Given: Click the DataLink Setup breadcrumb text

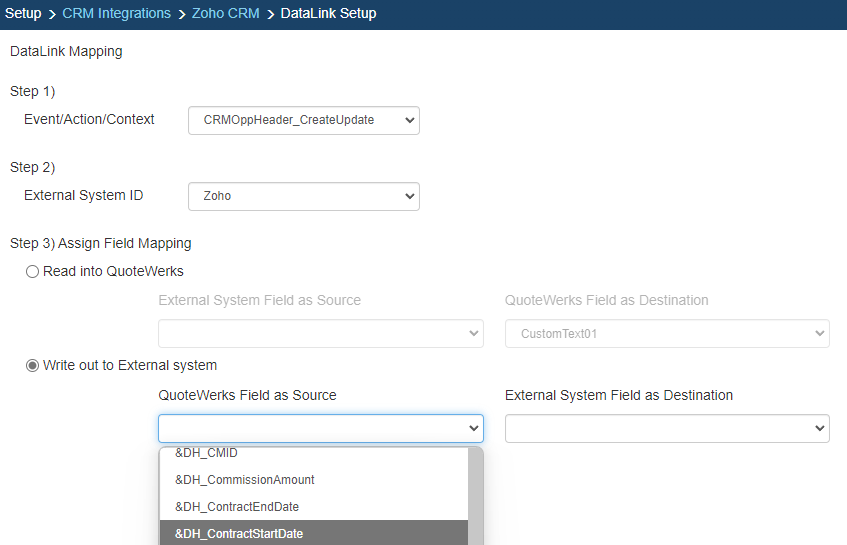Looking at the screenshot, I should pyautogui.click(x=328, y=14).
